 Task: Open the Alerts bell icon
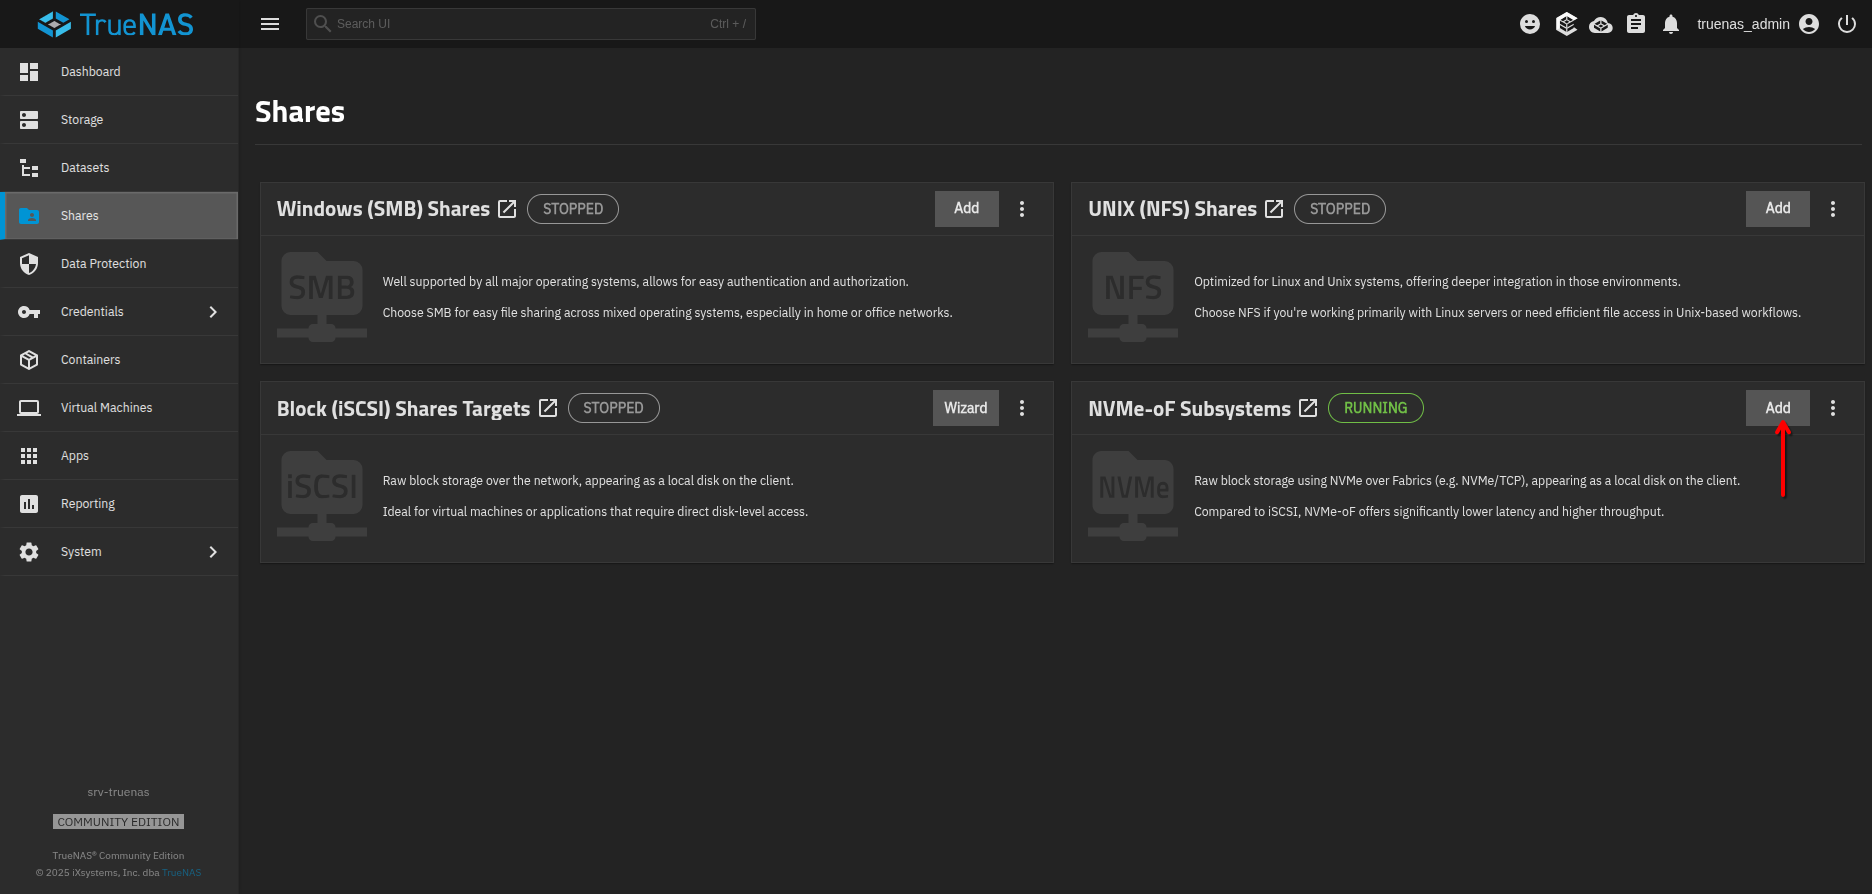(1671, 24)
